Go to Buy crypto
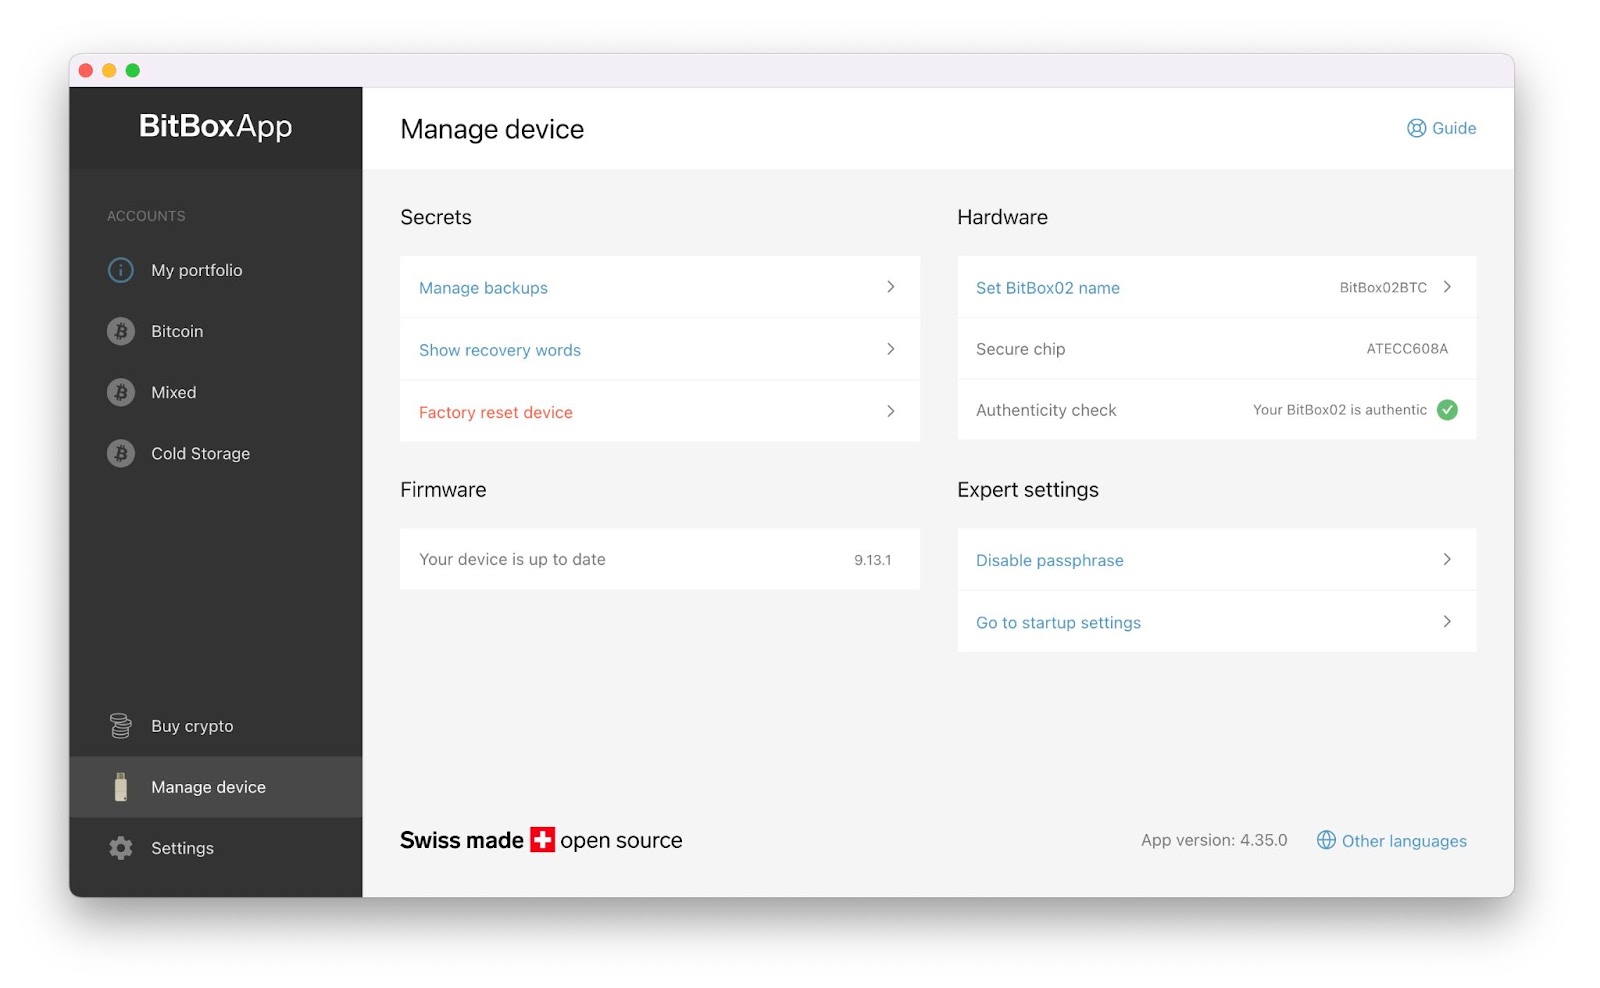 (x=192, y=726)
